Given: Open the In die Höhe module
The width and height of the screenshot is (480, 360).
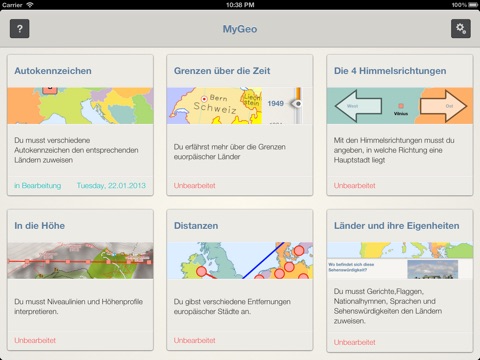Looking at the screenshot, I should click(39, 226).
